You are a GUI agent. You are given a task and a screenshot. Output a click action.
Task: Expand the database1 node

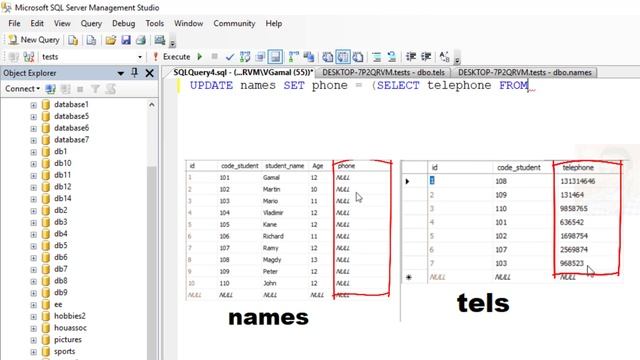[x=33, y=105]
